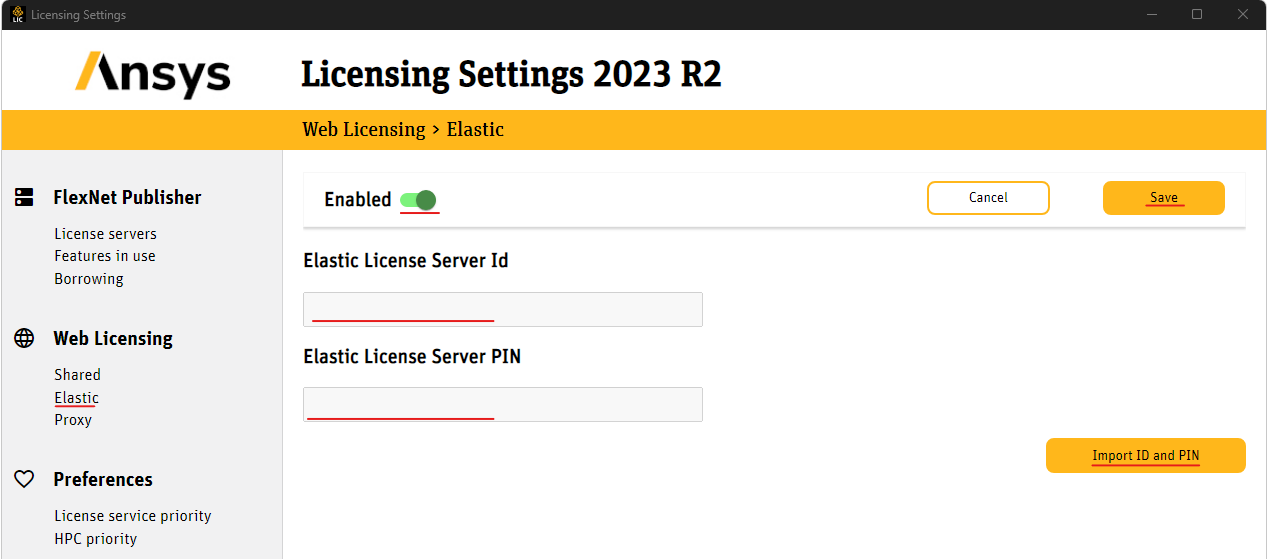Open License service priority preferences

point(133,516)
